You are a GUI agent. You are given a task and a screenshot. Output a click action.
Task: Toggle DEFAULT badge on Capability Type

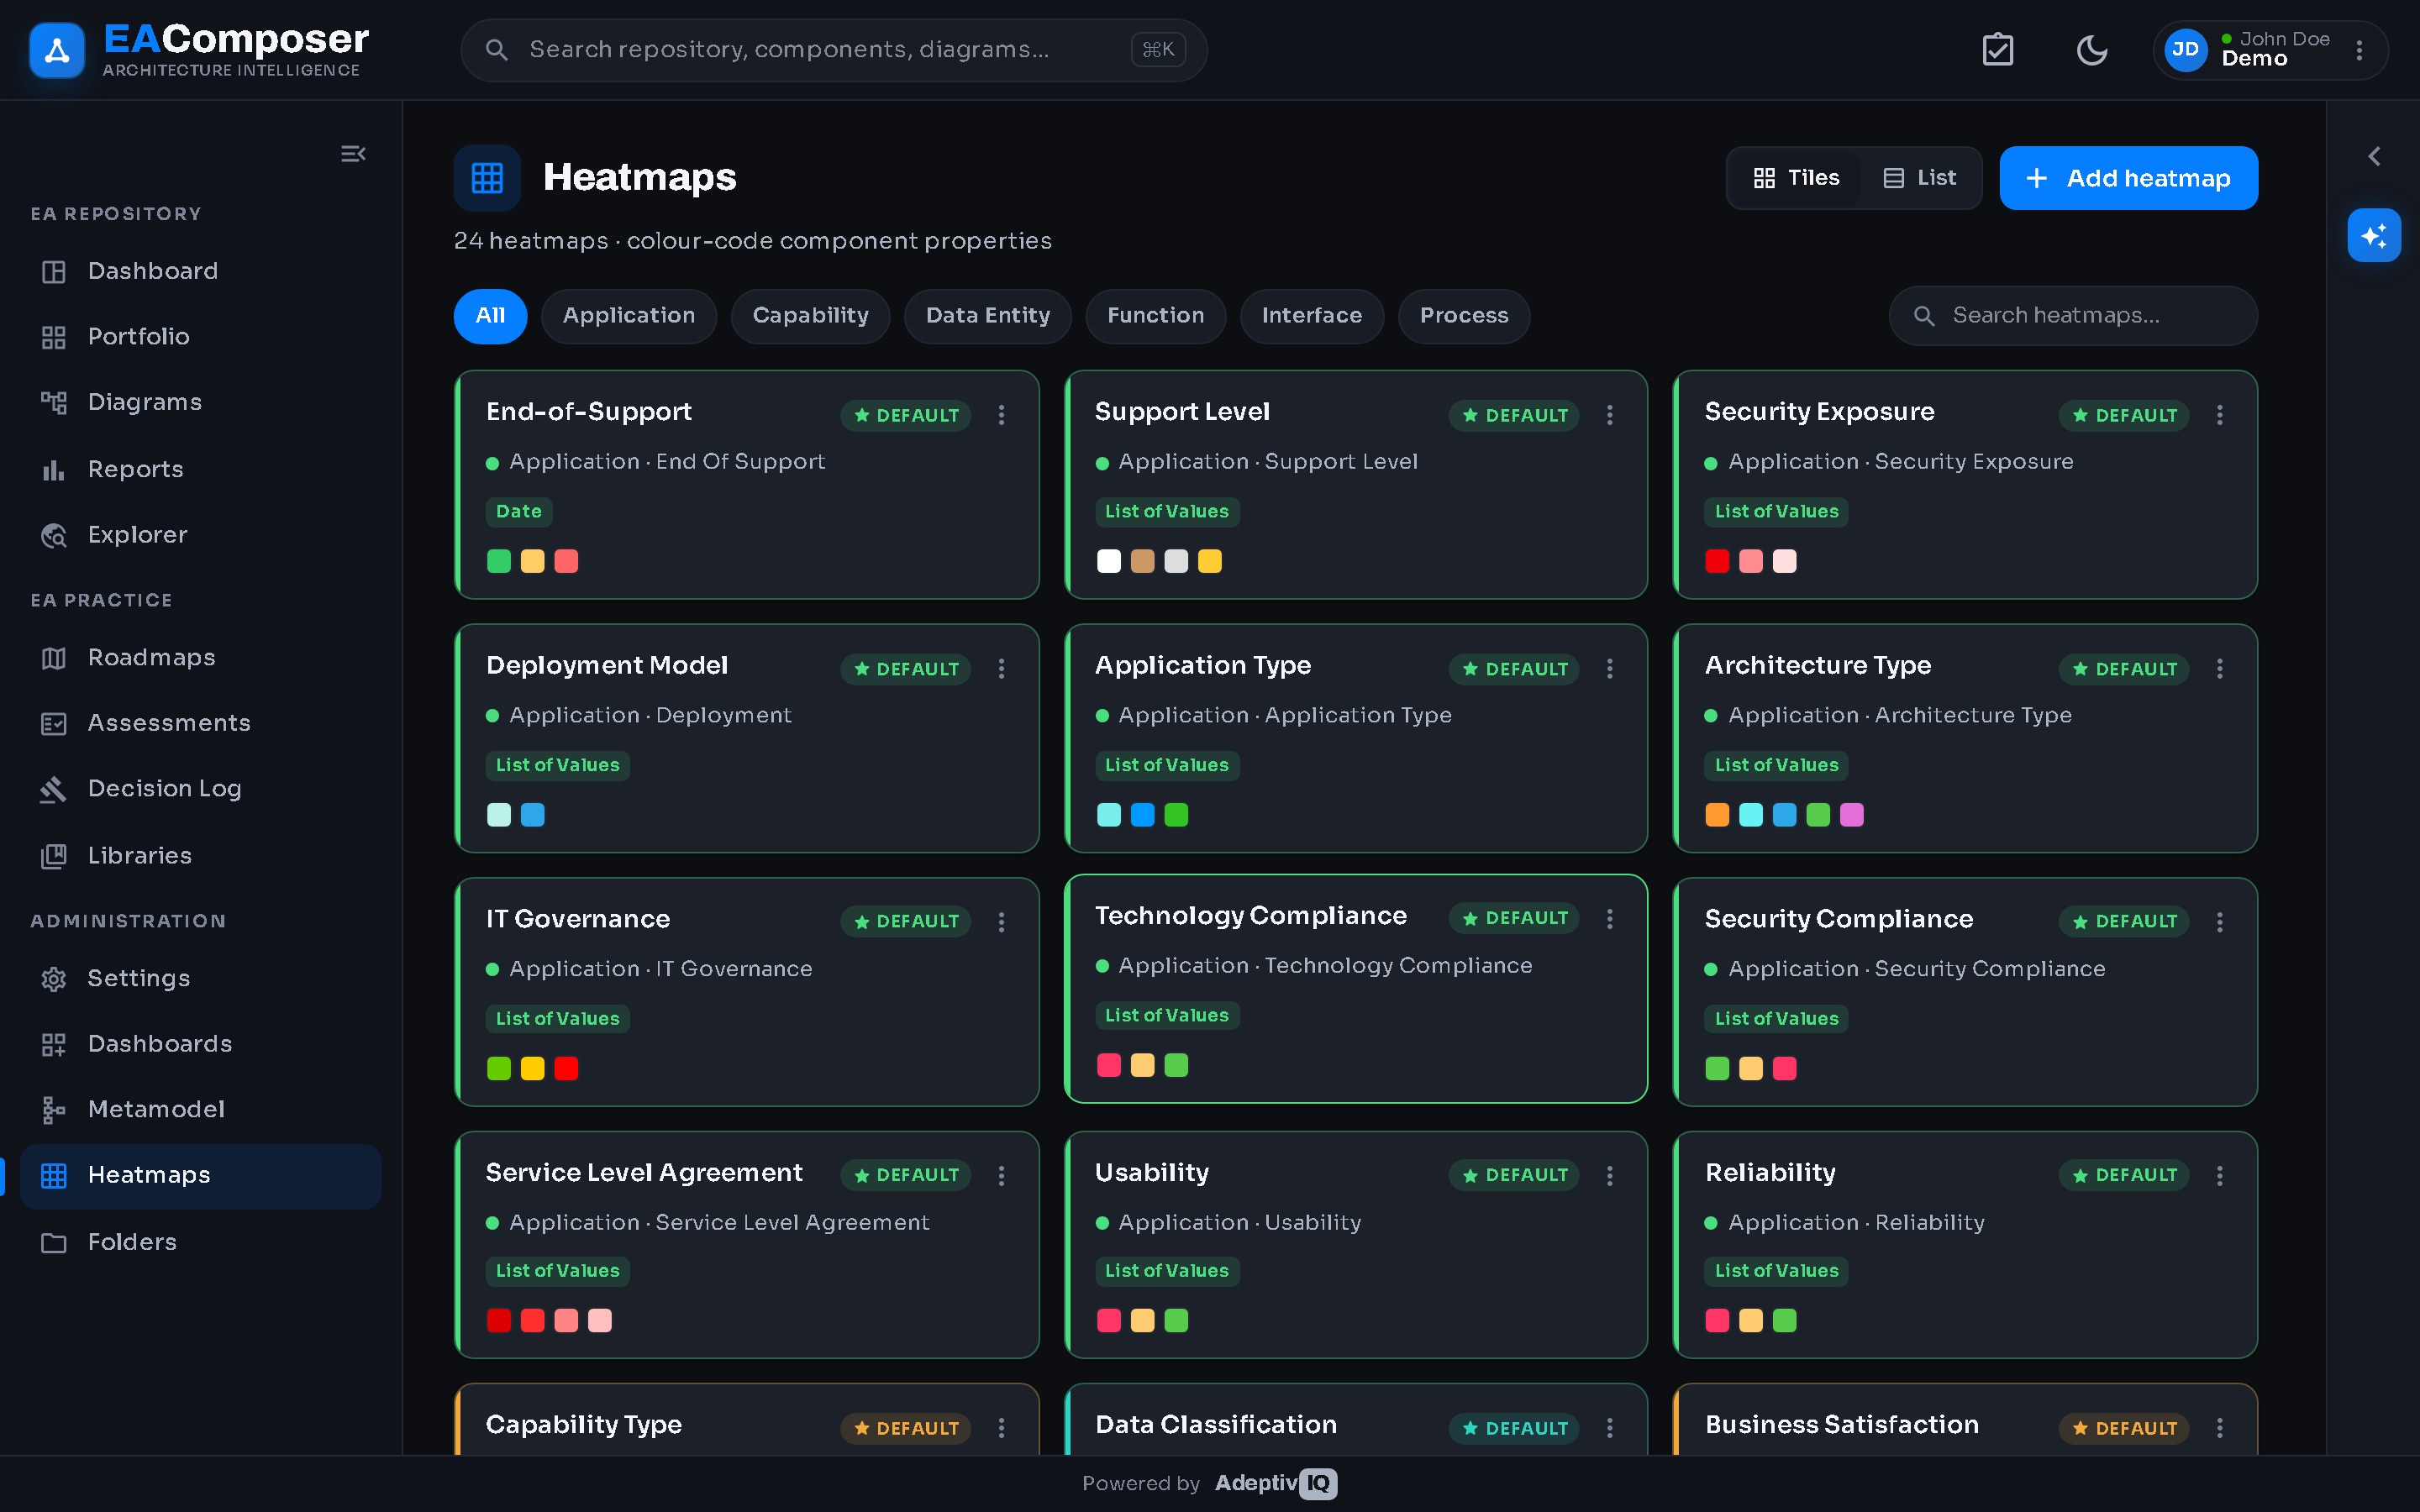point(905,1428)
